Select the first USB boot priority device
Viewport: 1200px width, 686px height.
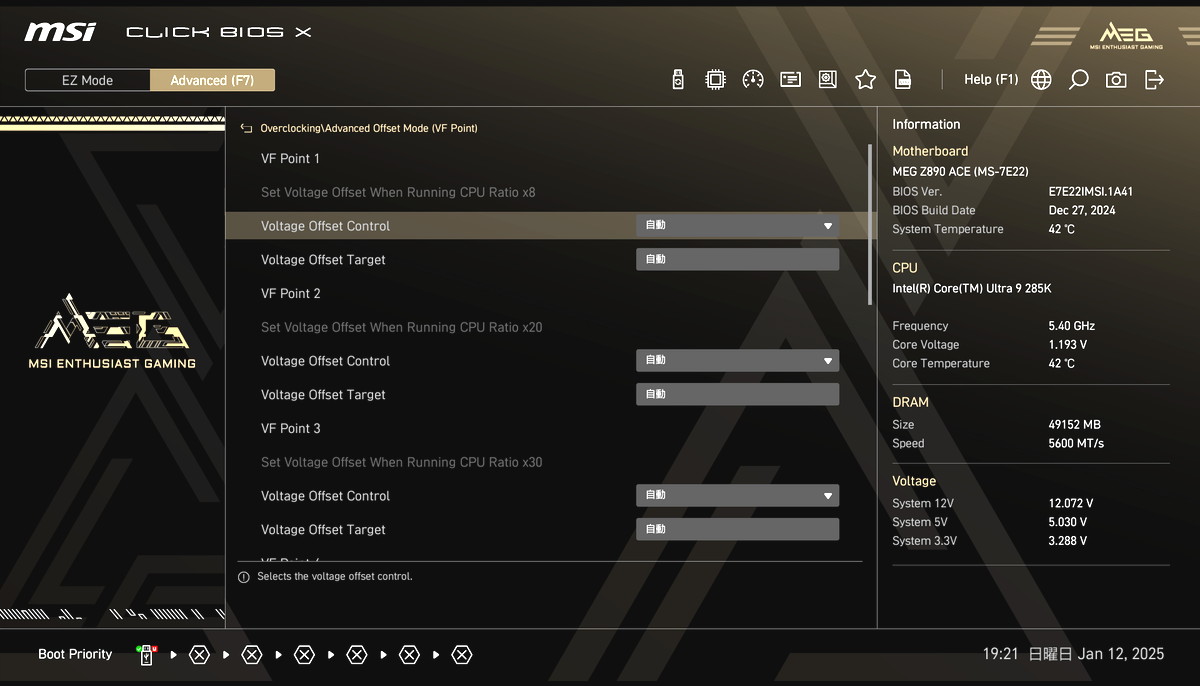(147, 655)
